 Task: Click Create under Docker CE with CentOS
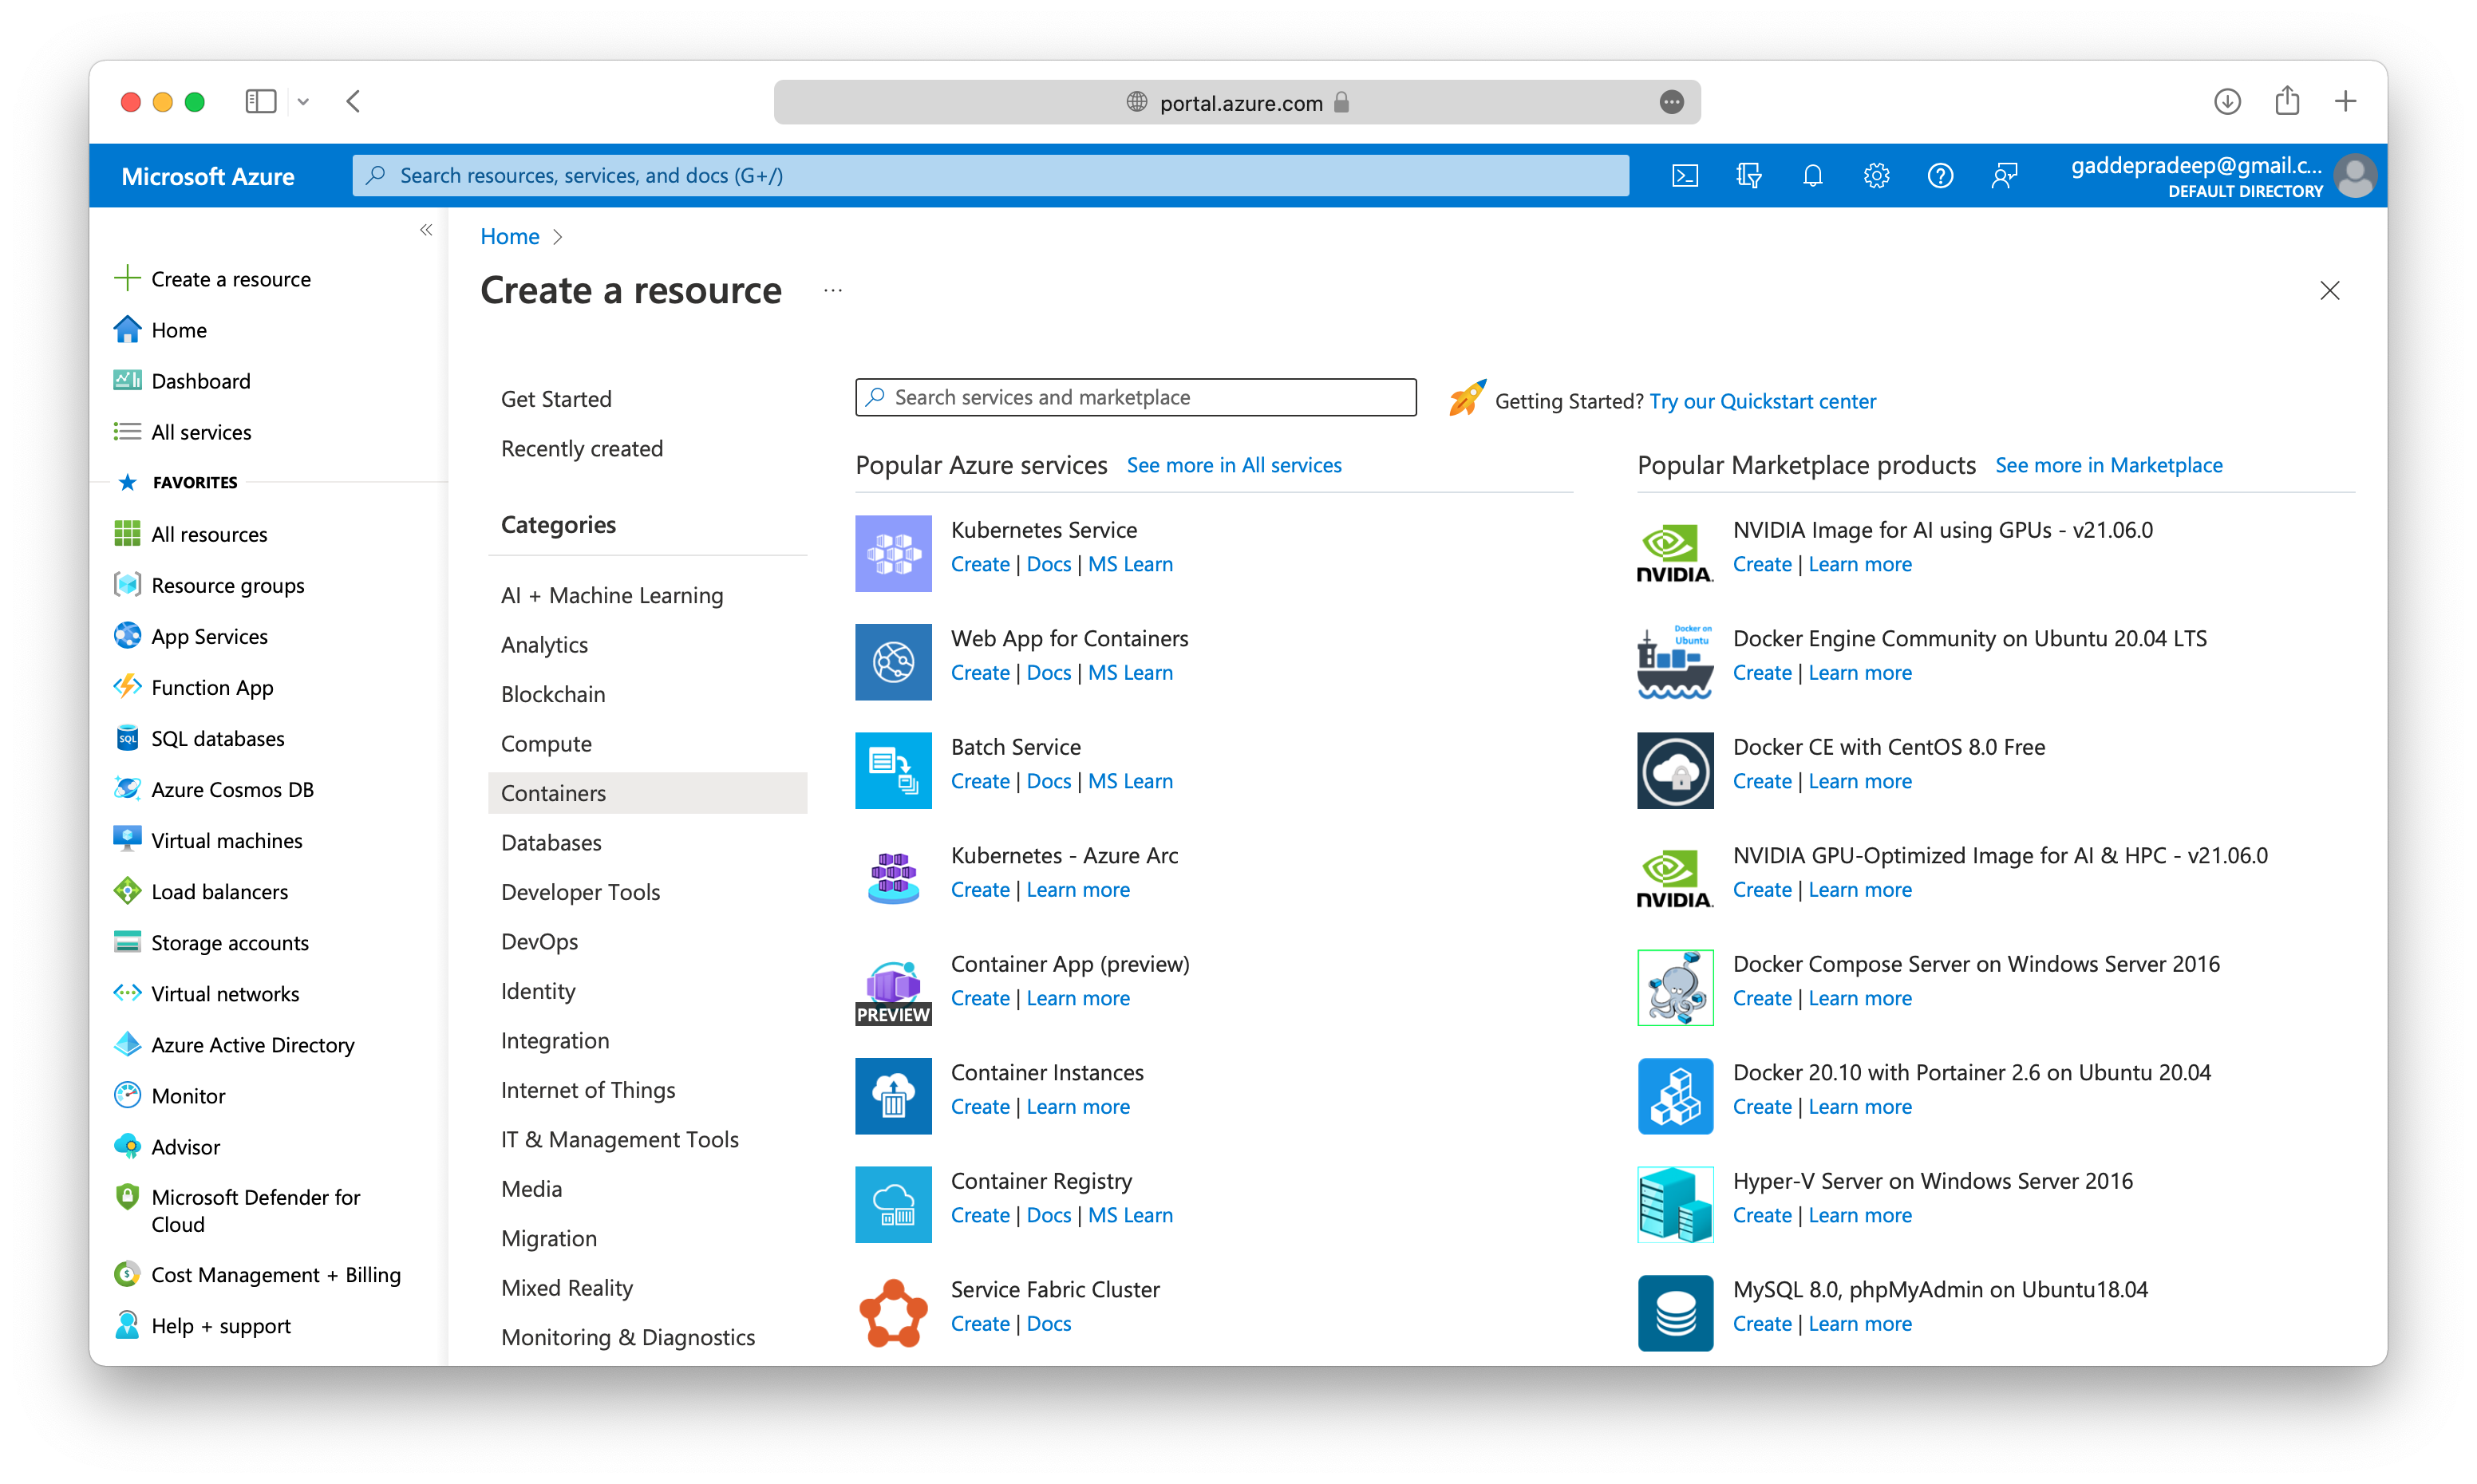click(x=1761, y=781)
